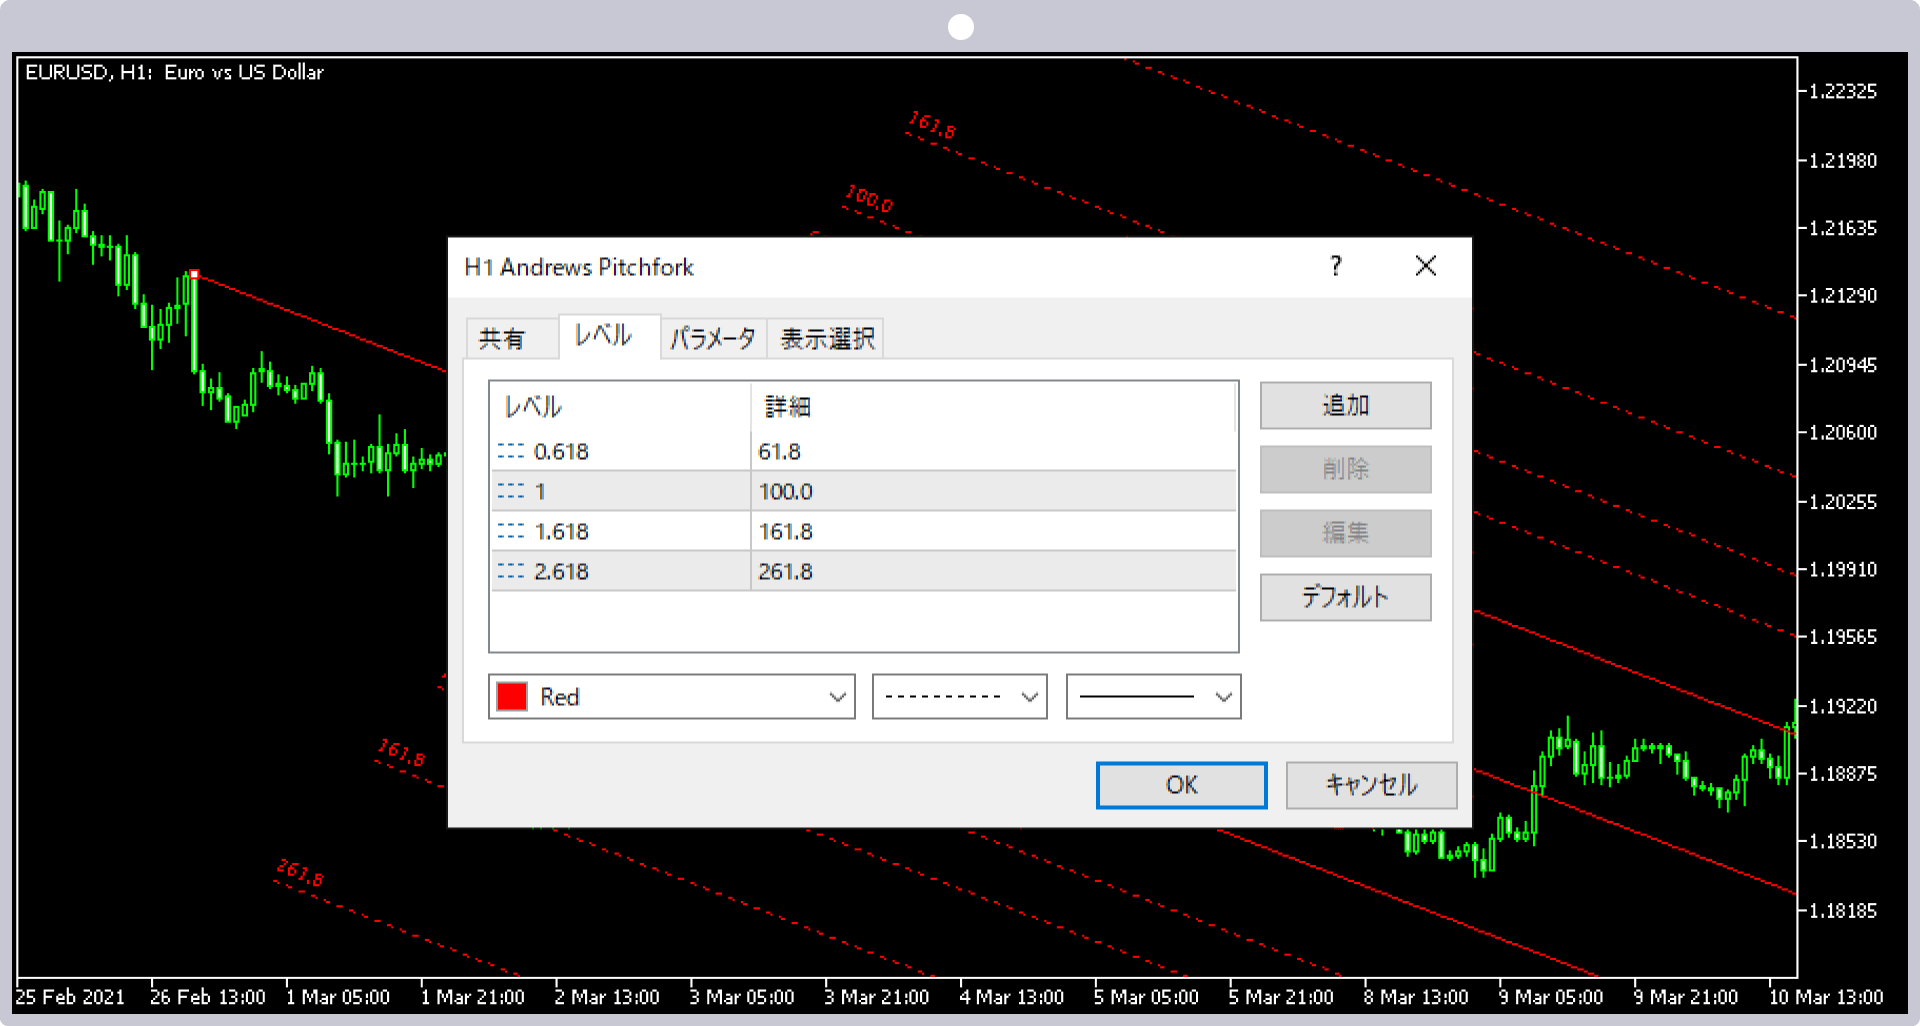1920x1026 pixels.
Task: Click the デフォルト button
Action: 1345,597
